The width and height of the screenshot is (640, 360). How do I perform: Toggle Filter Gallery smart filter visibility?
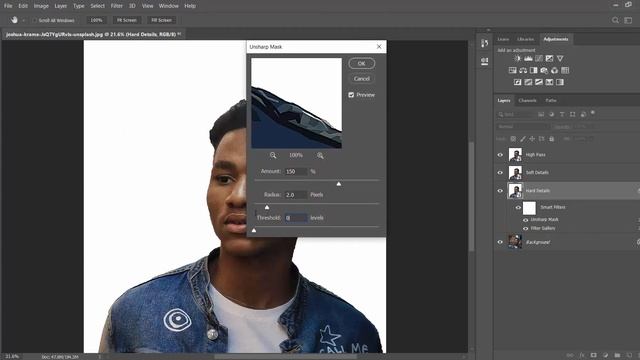tap(526, 229)
